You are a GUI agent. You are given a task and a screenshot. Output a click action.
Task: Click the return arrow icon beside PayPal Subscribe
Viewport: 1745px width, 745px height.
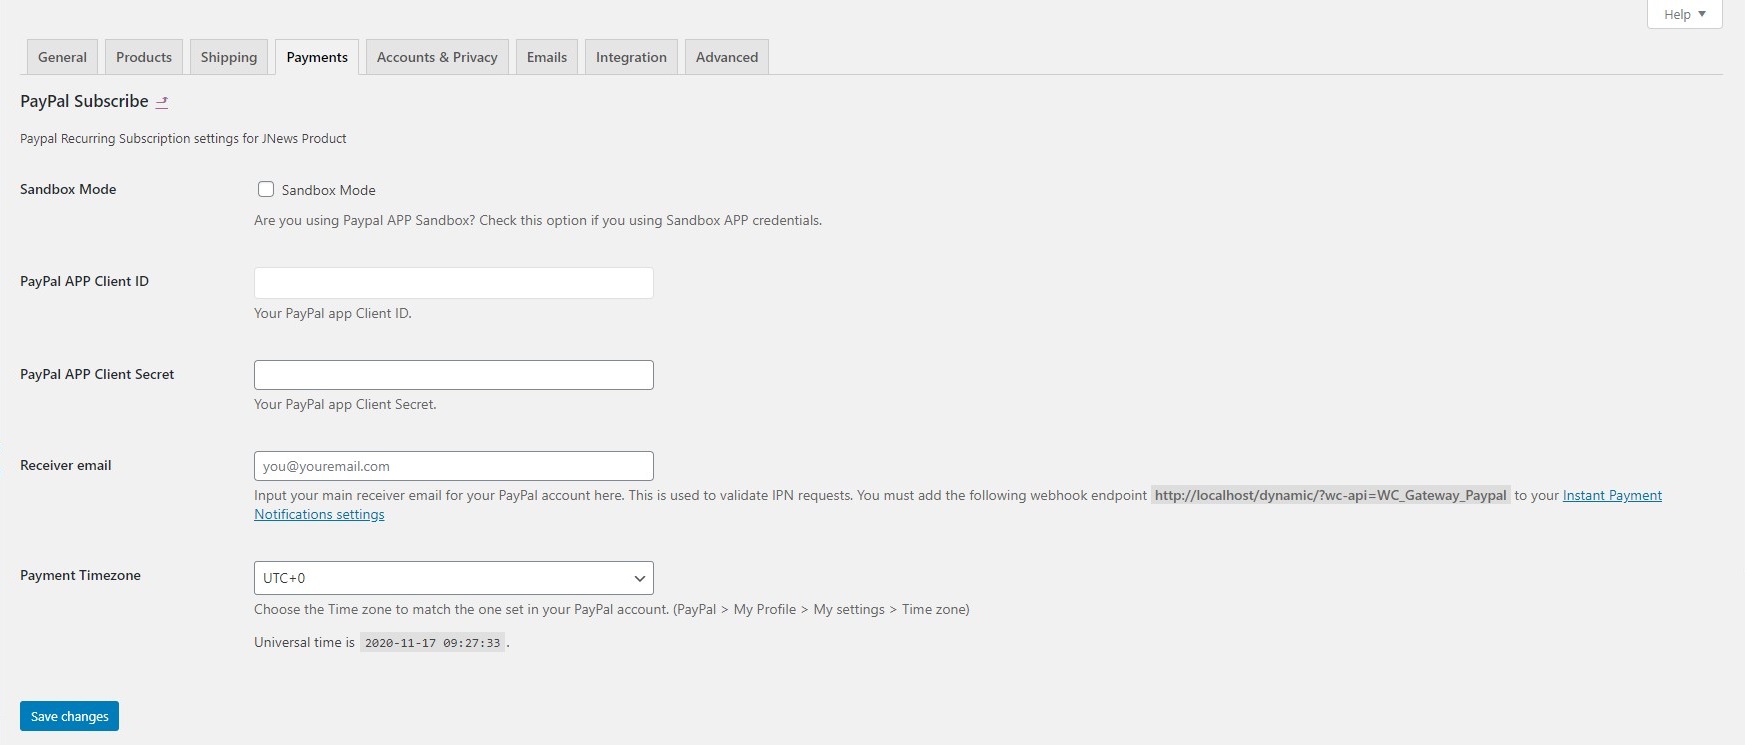click(162, 102)
